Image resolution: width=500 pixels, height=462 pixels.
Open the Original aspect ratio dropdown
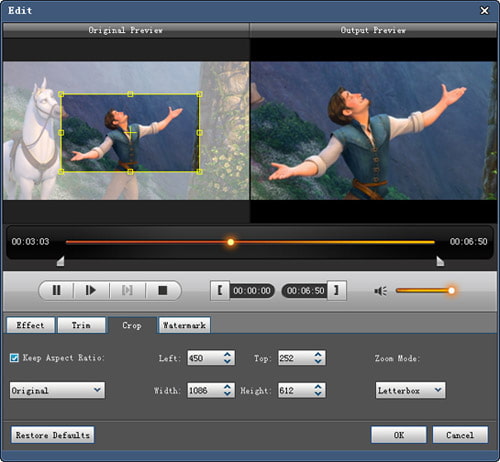[57, 390]
